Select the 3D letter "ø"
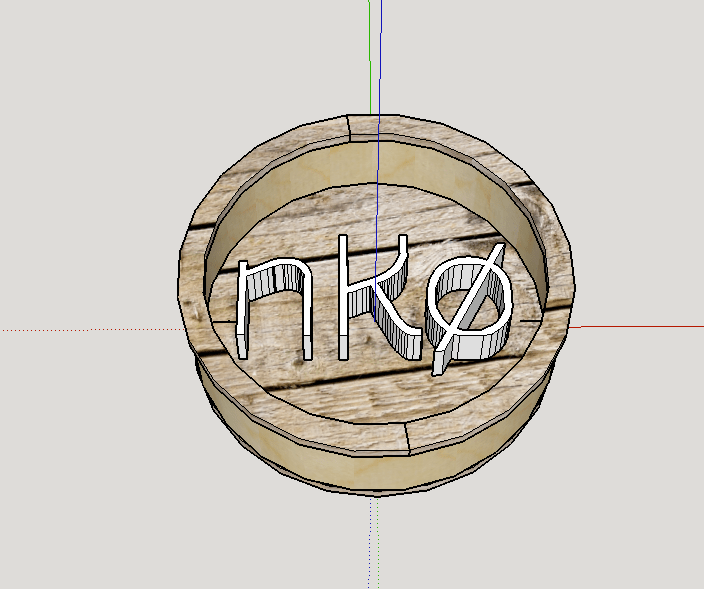This screenshot has width=704, height=589. [467, 310]
